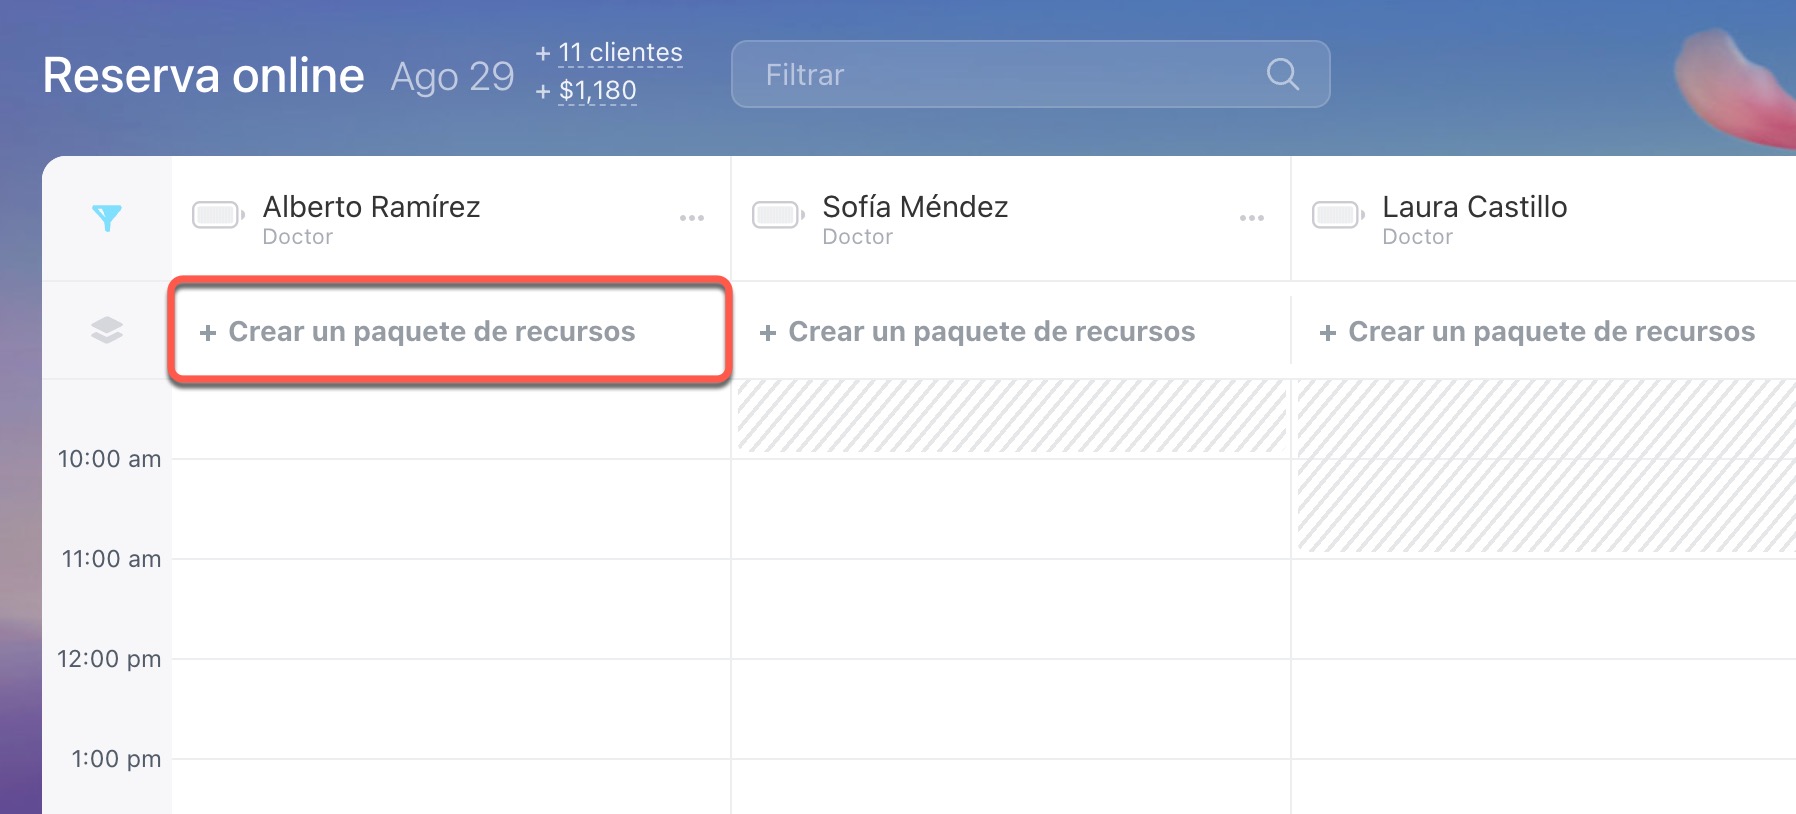Screen dimensions: 1796x814
Task: Focus the Filtrar search field
Action: tap(1000, 74)
